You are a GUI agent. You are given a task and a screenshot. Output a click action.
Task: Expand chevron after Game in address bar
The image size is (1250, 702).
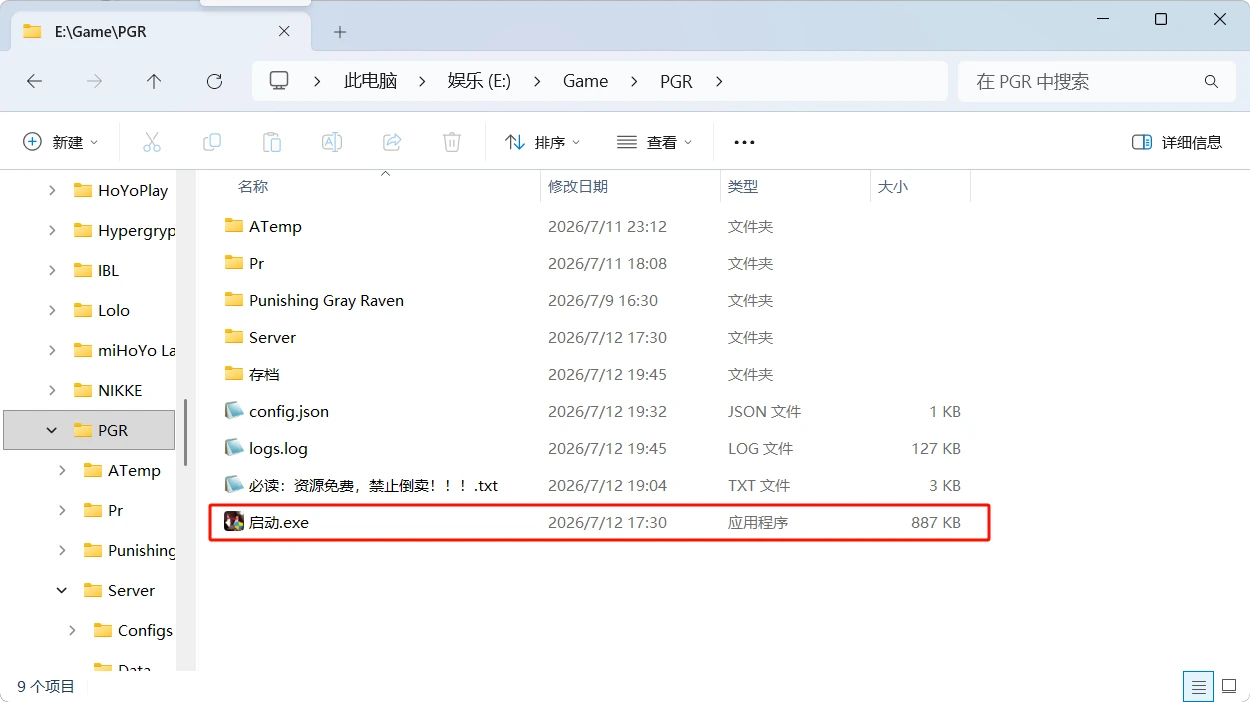click(634, 82)
